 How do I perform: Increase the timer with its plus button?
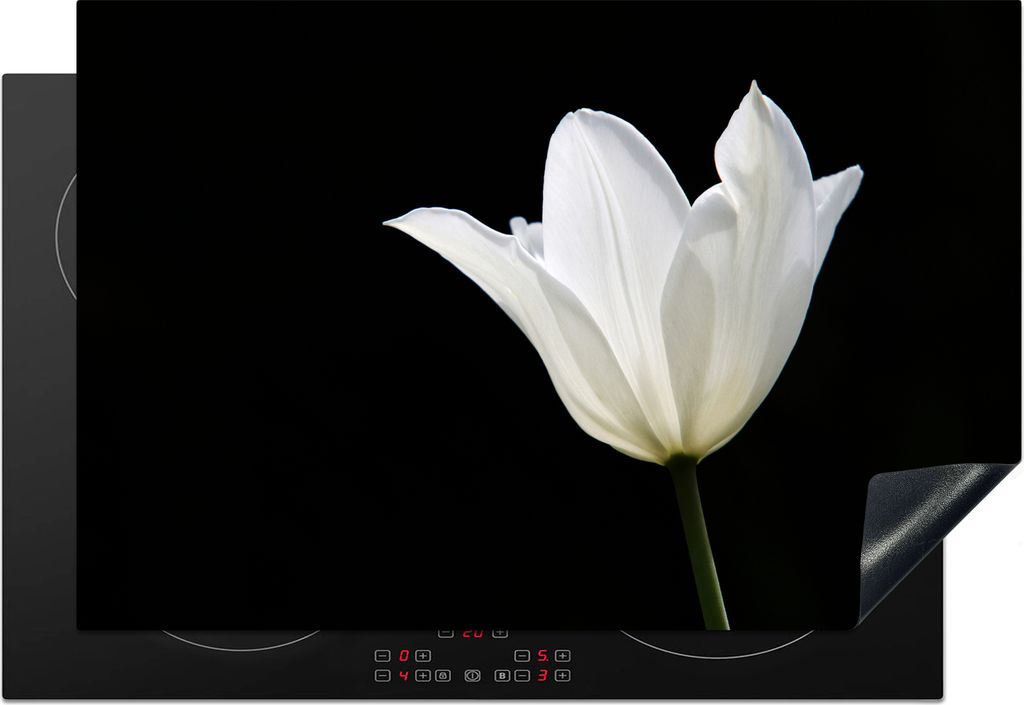coord(500,633)
